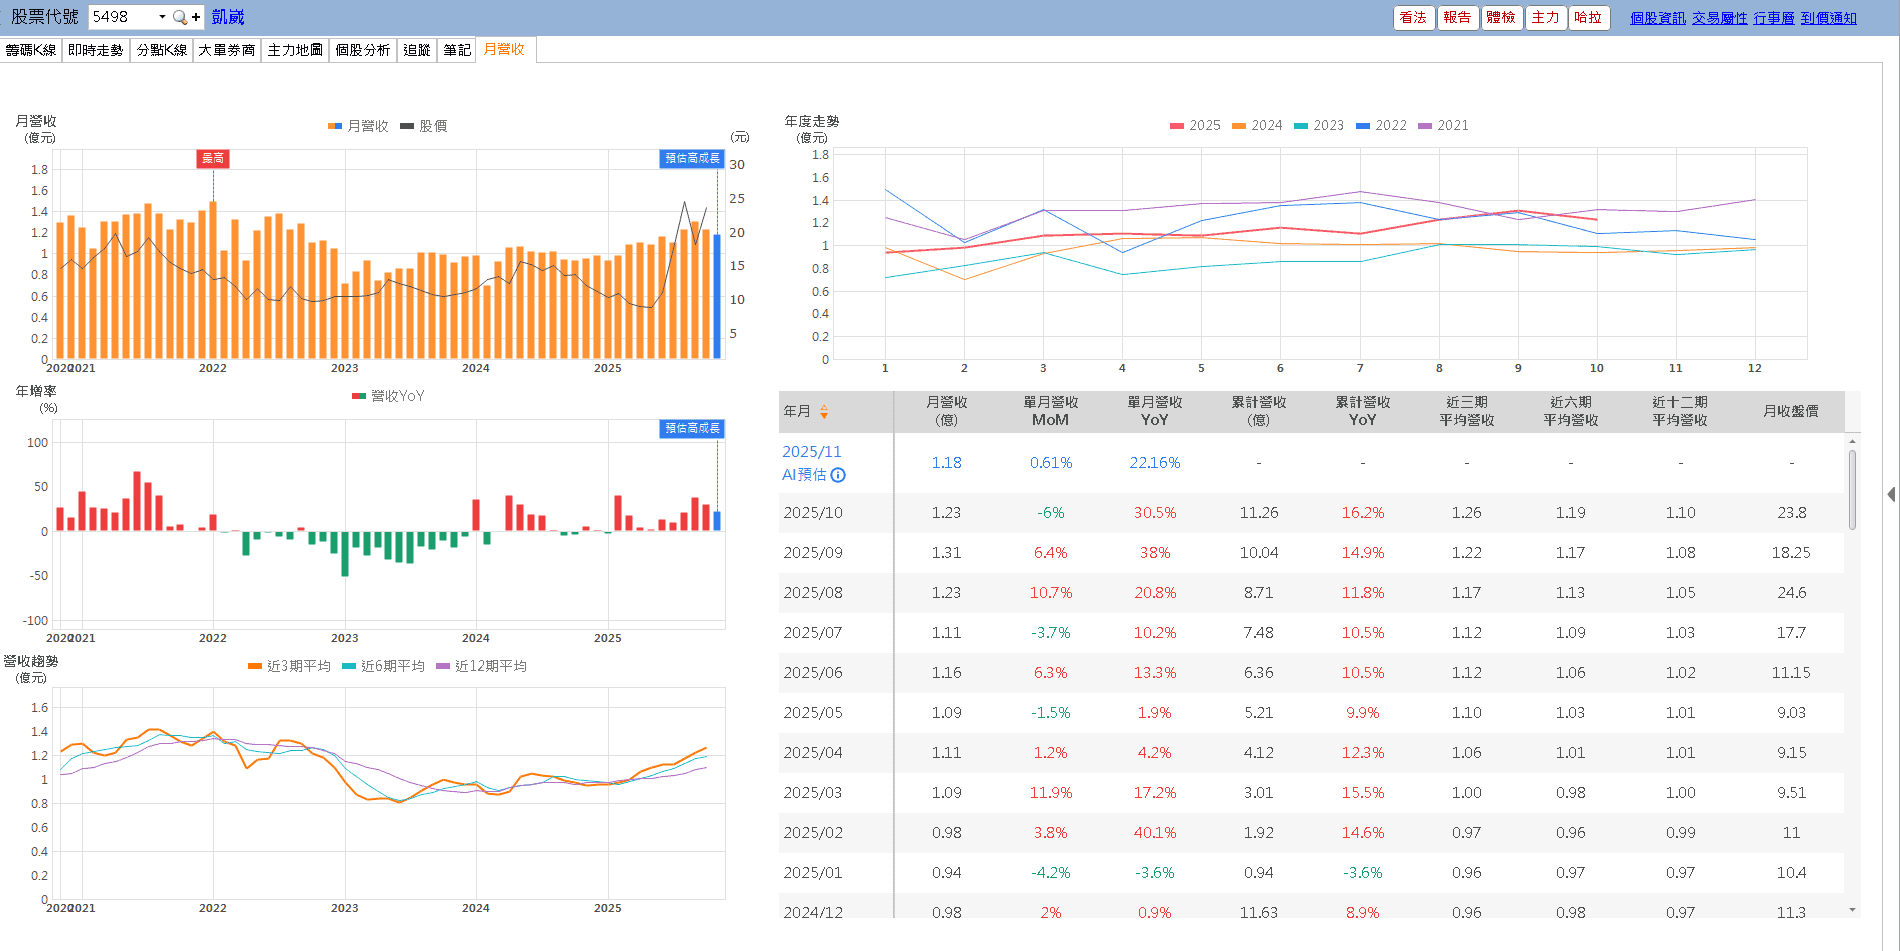Hide the 股價 line in legend
This screenshot has height=951, width=1900.
coord(423,126)
